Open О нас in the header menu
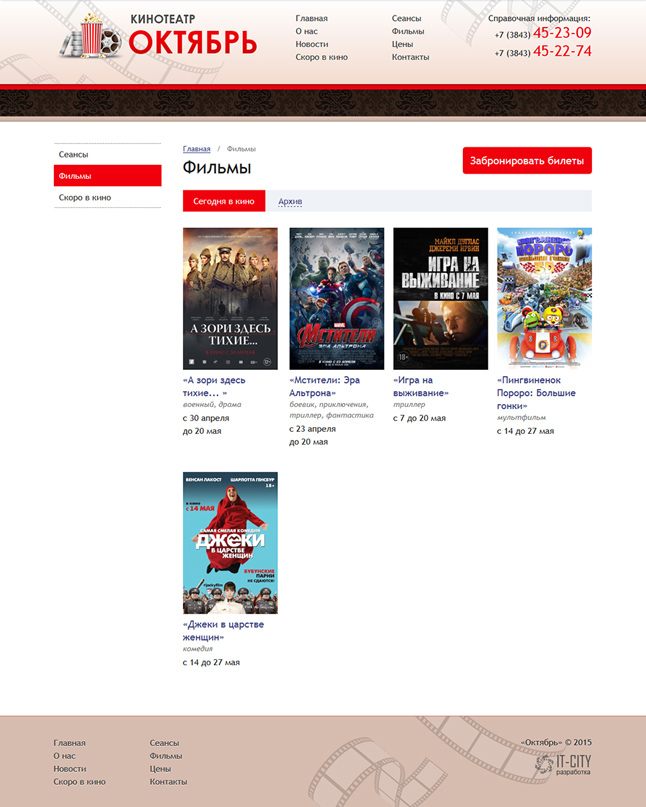This screenshot has width=646, height=807. click(x=306, y=31)
